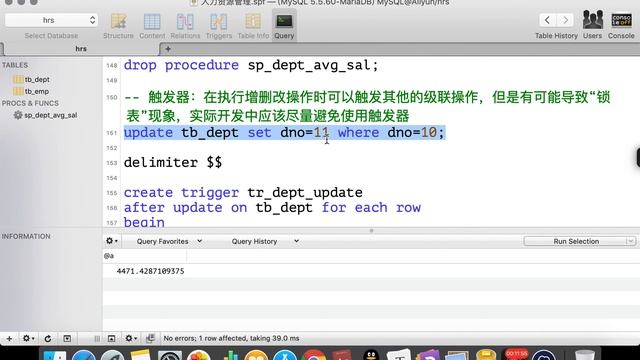Toggle the table information pane
This screenshot has height=360, width=640.
click(67, 338)
